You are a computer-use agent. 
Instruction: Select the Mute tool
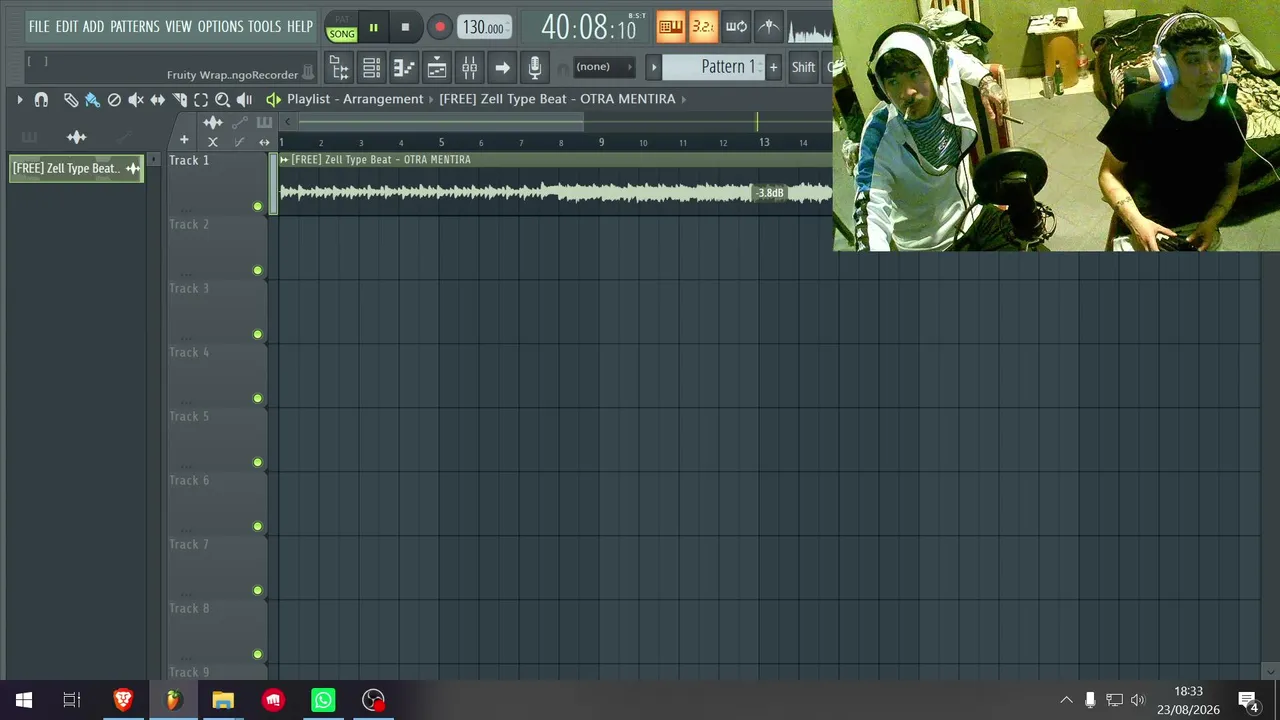tap(136, 99)
